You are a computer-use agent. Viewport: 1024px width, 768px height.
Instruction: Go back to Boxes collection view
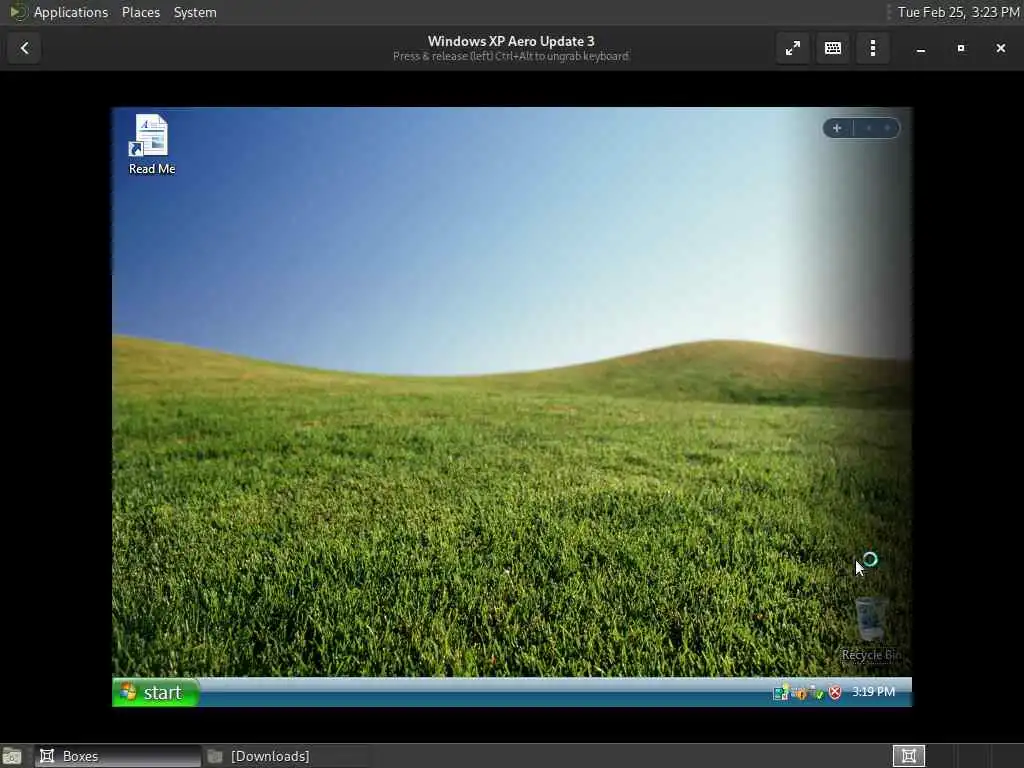coord(25,48)
